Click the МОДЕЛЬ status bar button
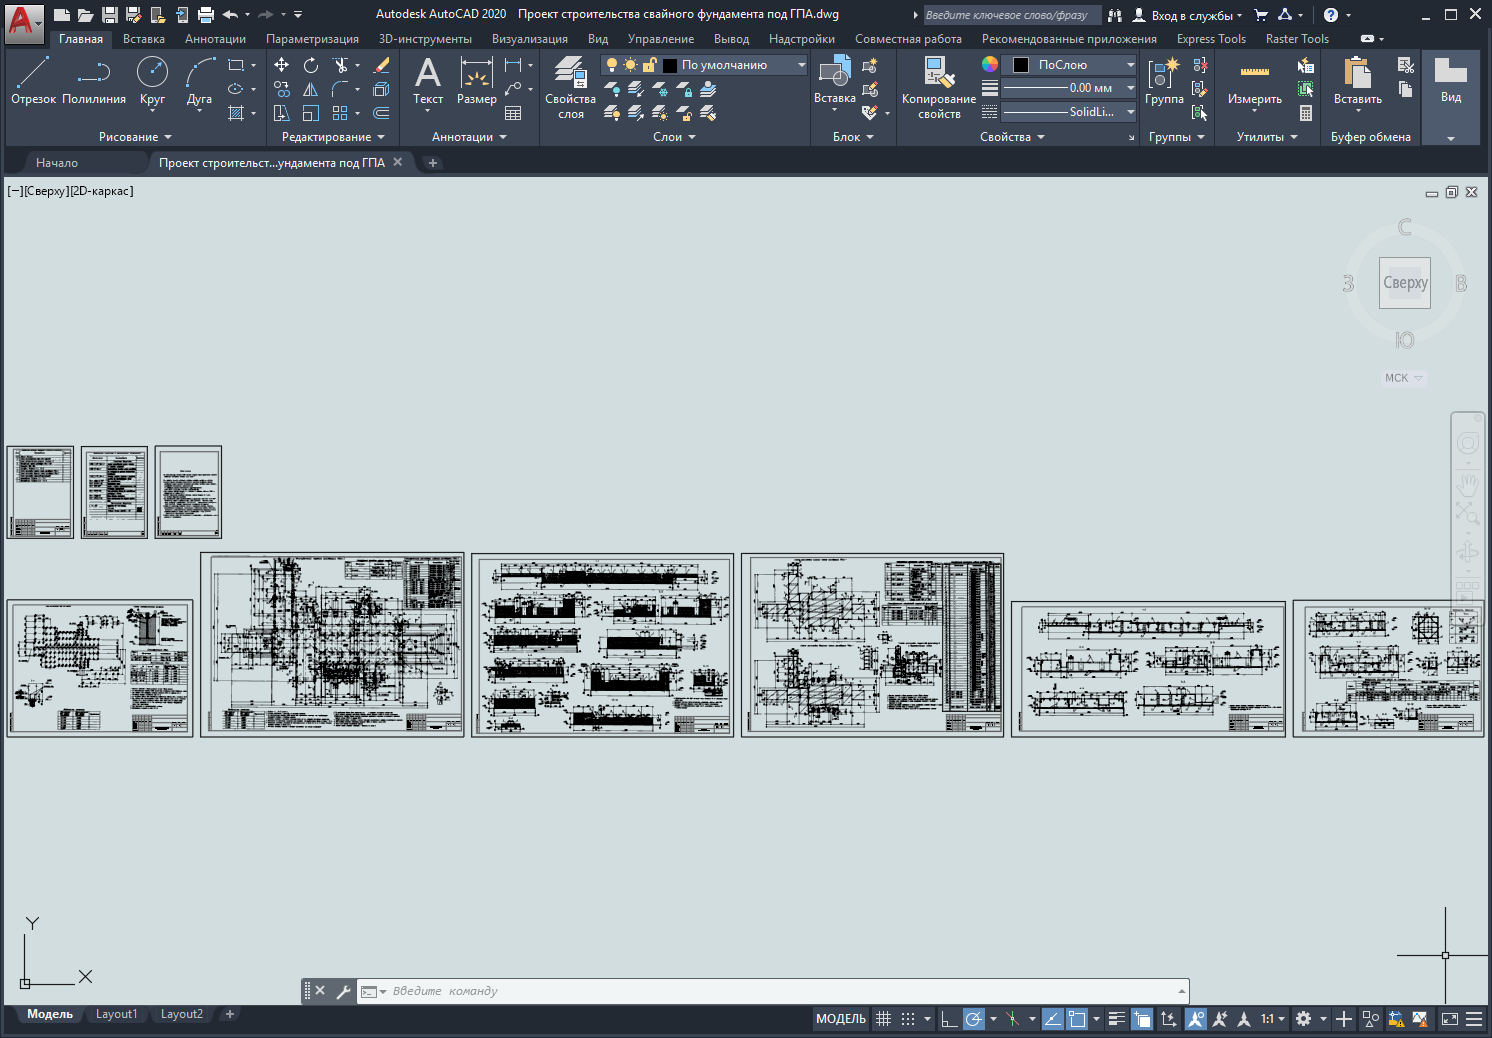 [841, 1019]
